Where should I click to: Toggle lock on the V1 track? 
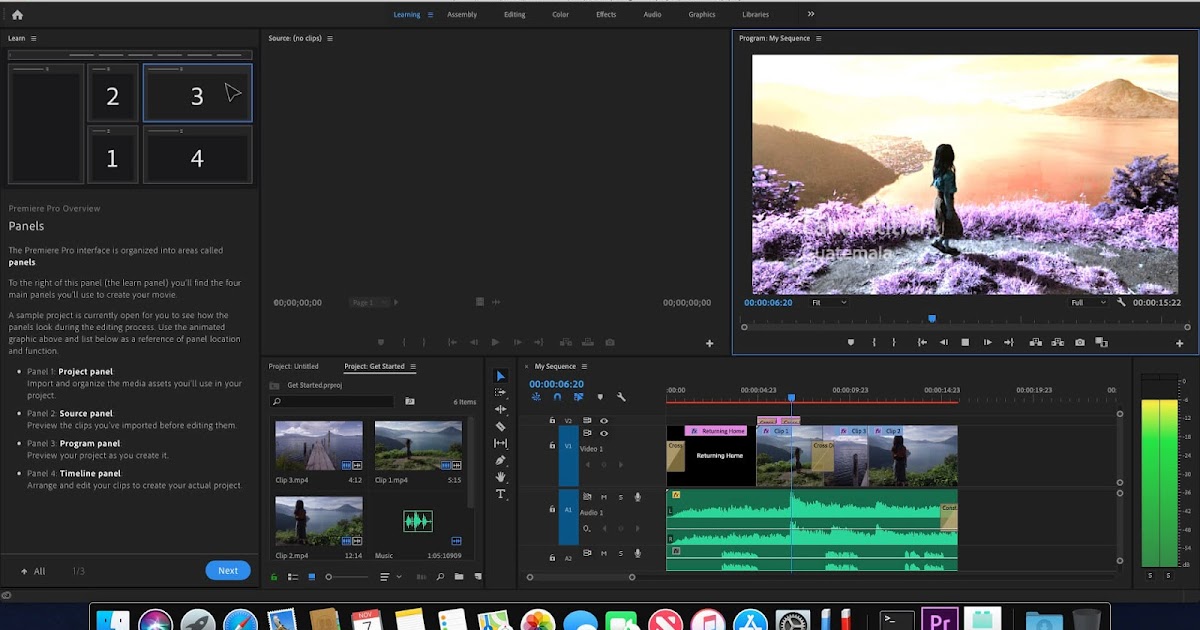click(x=552, y=445)
